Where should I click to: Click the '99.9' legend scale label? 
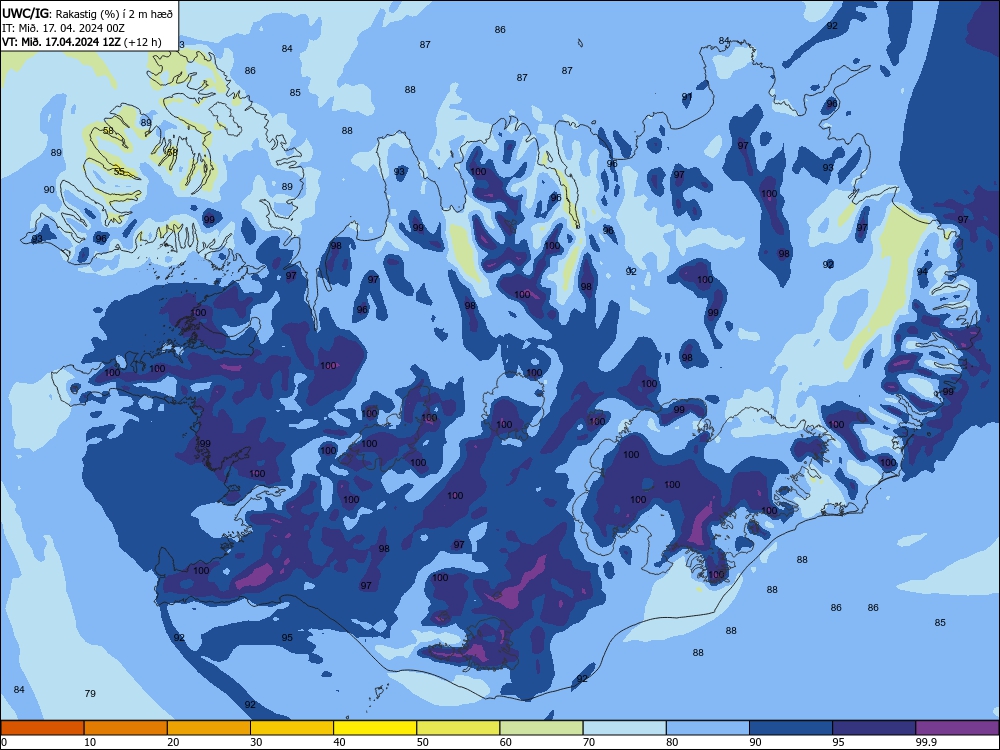coord(926,742)
